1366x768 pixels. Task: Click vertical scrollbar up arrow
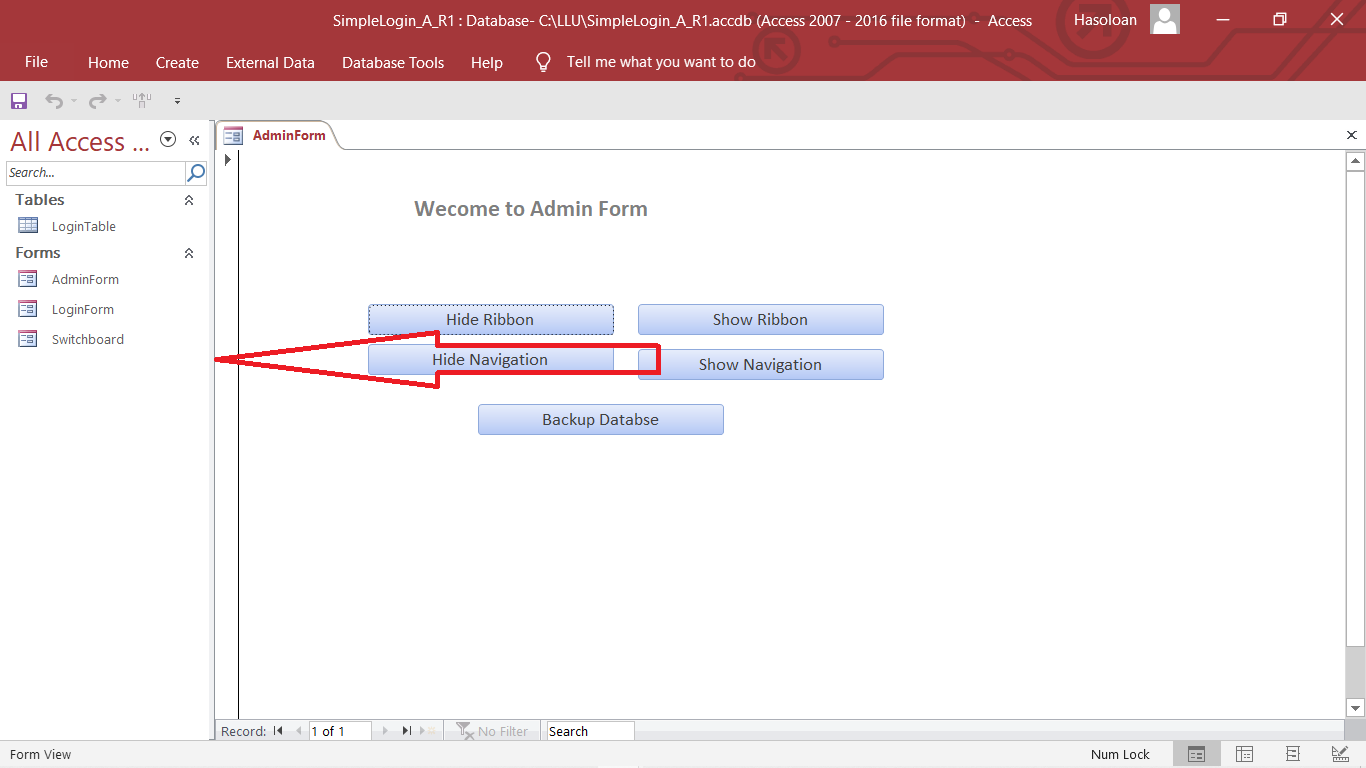click(x=1356, y=161)
